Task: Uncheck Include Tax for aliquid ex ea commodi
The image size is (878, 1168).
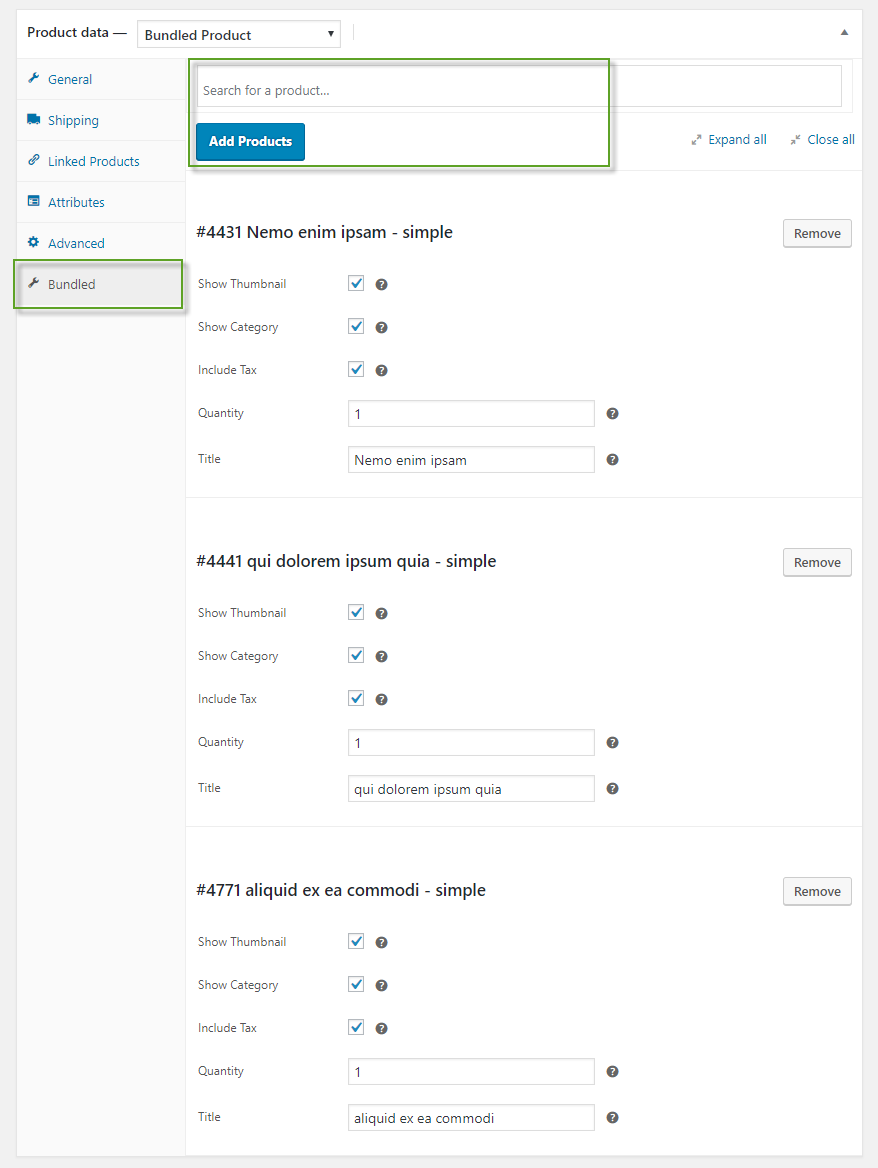Action: pyautogui.click(x=356, y=1027)
